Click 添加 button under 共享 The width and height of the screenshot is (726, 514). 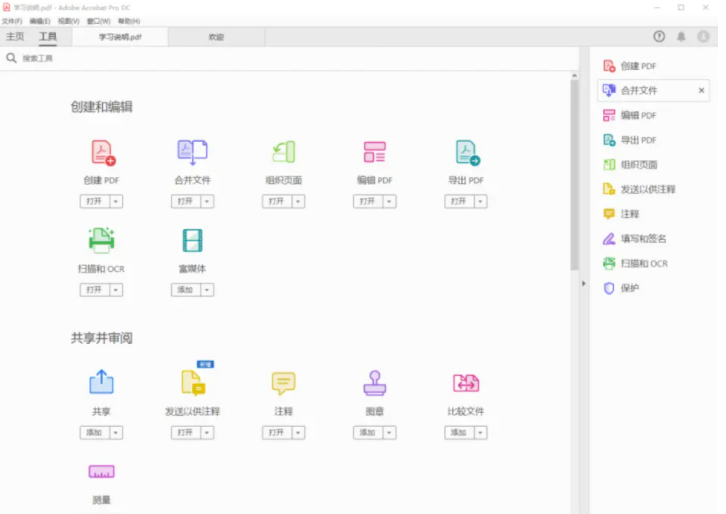pyautogui.click(x=94, y=433)
